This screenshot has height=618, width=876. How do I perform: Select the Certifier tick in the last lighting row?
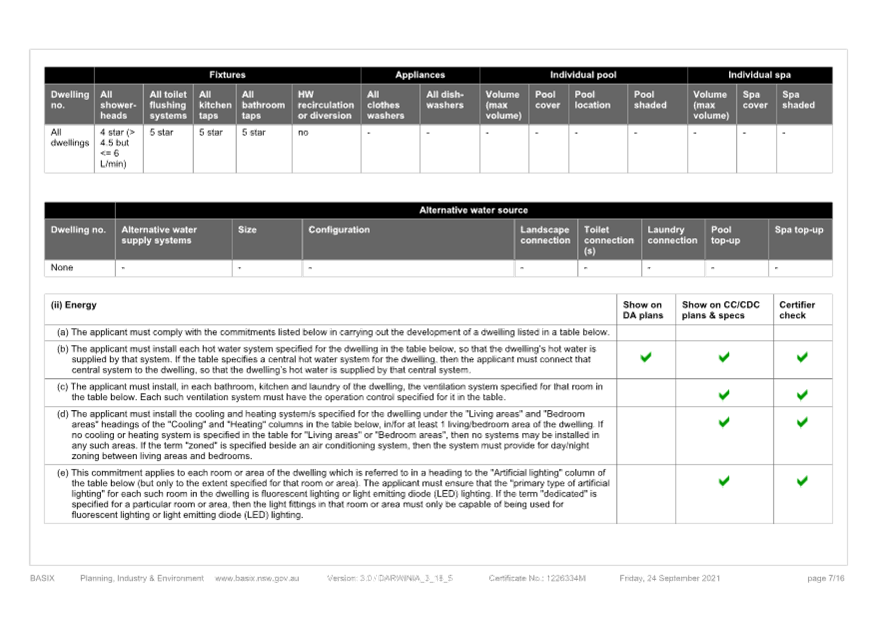801,481
